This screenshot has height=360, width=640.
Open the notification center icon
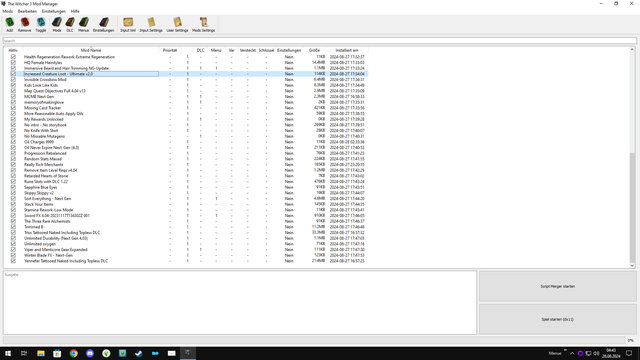[629, 353]
